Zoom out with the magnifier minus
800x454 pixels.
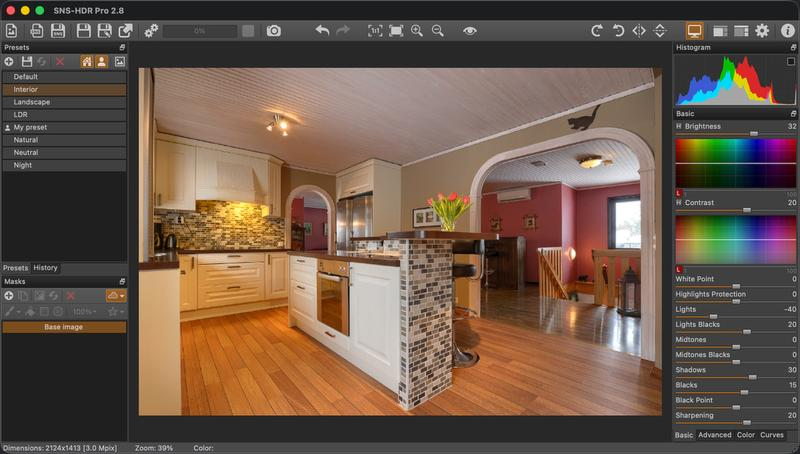tap(438, 31)
